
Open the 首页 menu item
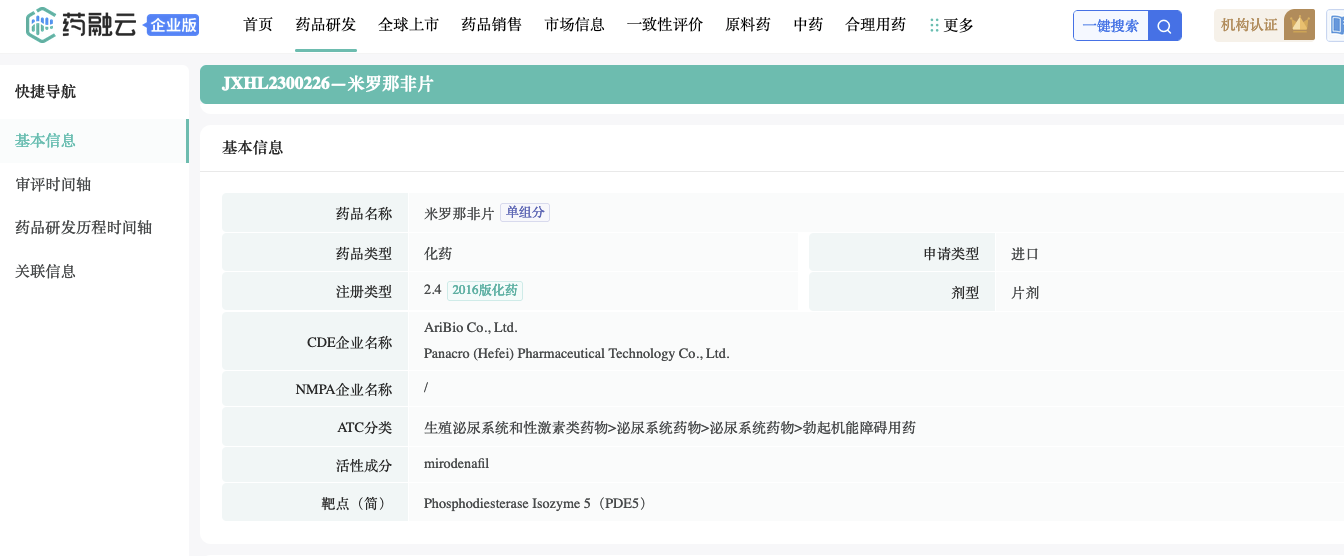tap(258, 25)
